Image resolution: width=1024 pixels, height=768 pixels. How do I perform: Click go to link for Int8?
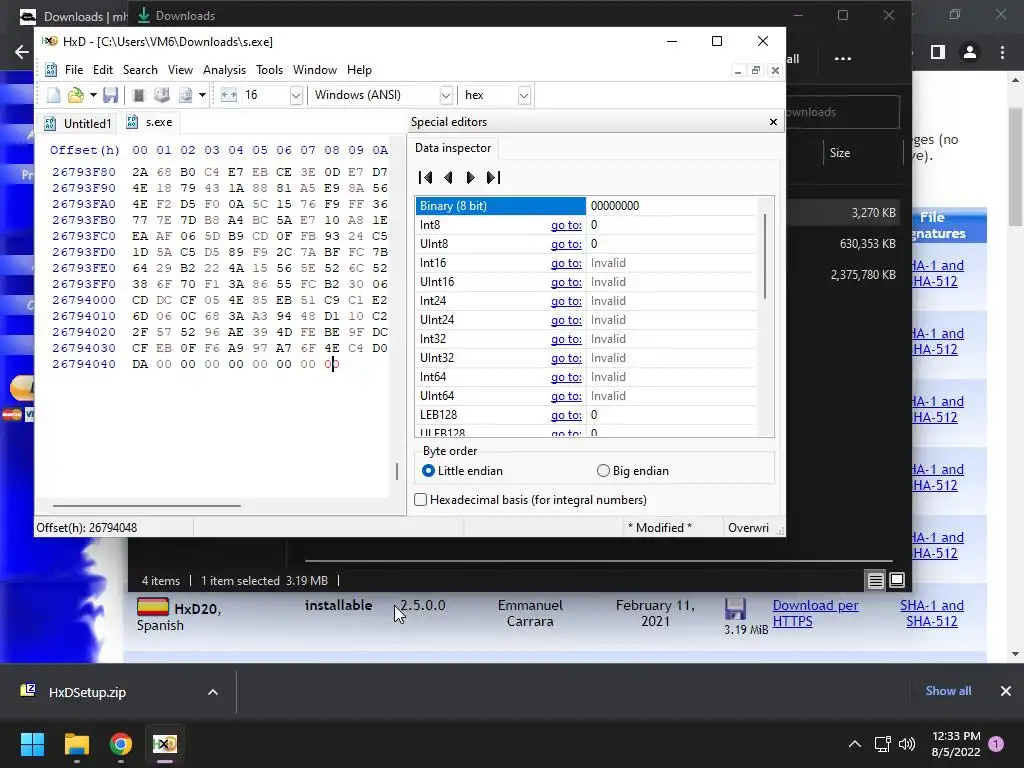(566, 225)
